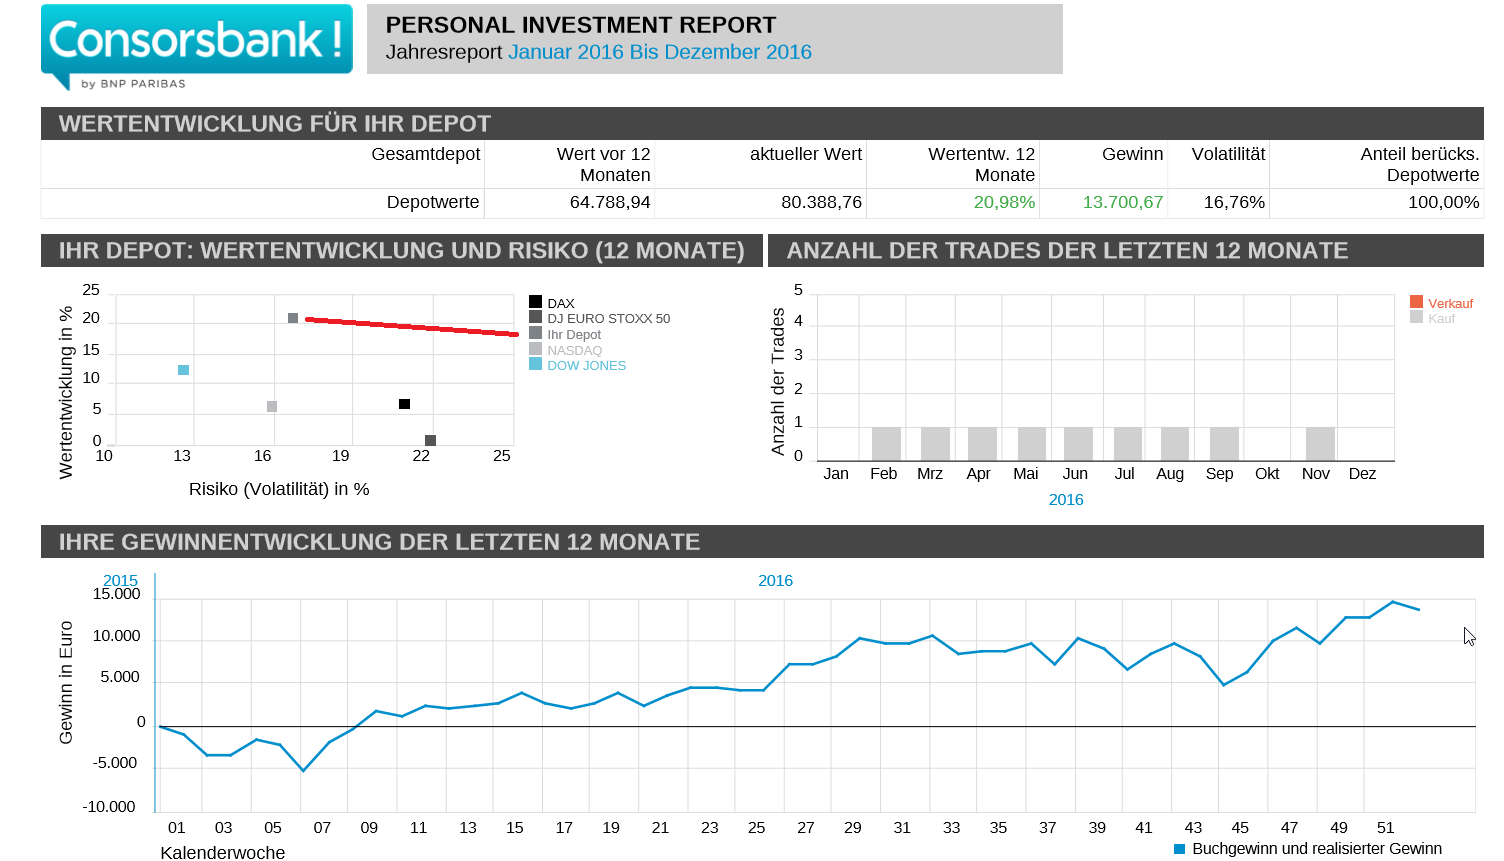1504x861 pixels.
Task: Click the November bar in trades chart
Action: pyautogui.click(x=1320, y=443)
